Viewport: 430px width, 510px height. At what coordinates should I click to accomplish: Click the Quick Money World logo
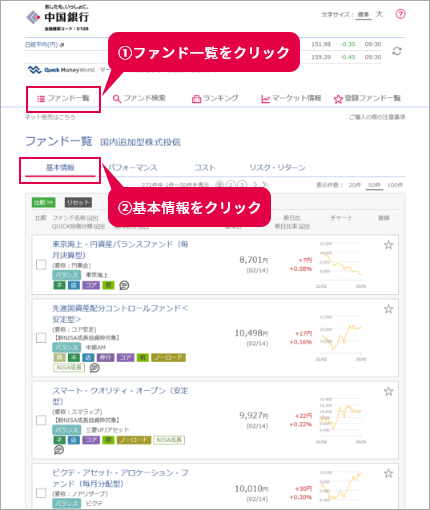[x=61, y=70]
